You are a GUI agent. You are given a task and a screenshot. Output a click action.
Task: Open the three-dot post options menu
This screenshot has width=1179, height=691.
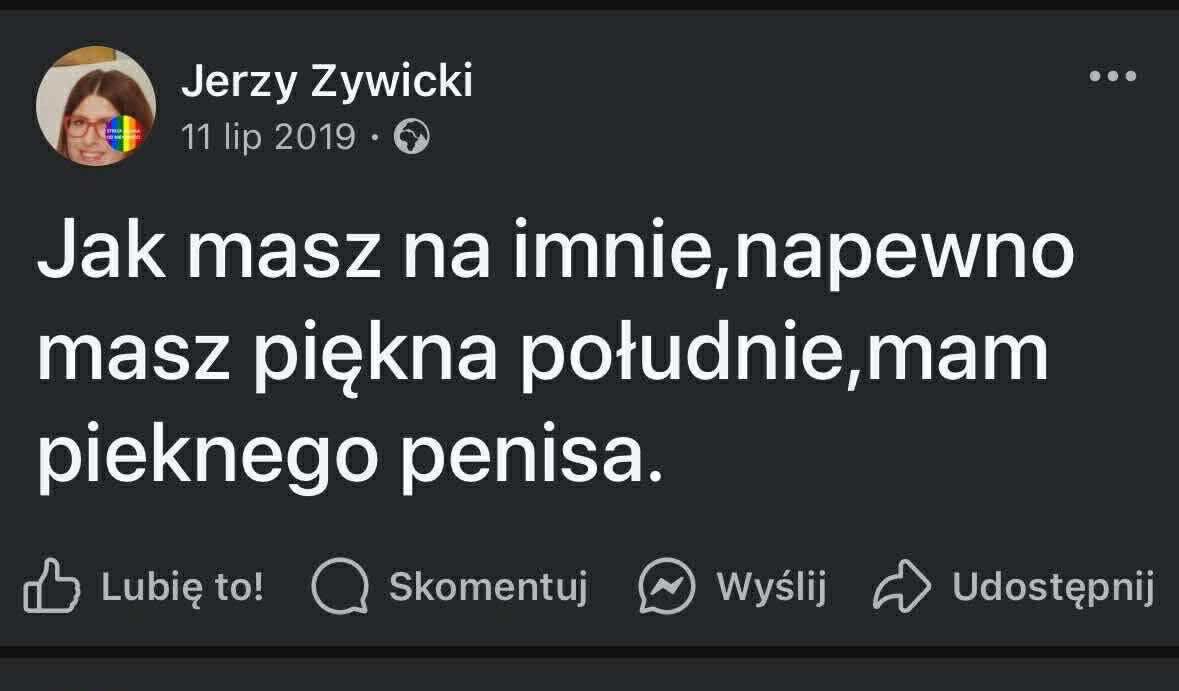click(x=1112, y=77)
